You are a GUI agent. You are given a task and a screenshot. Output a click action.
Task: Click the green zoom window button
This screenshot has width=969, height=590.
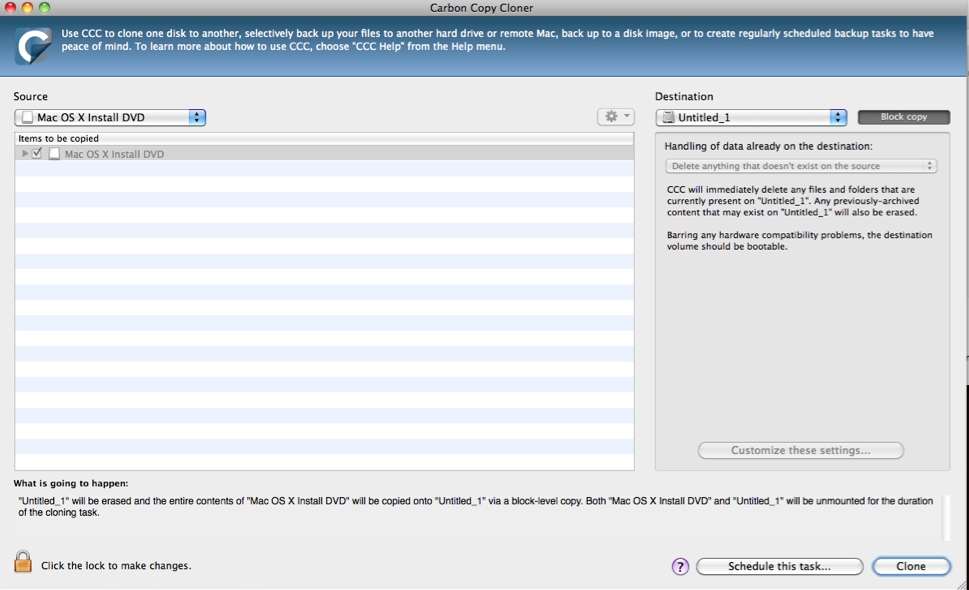tap(44, 7)
